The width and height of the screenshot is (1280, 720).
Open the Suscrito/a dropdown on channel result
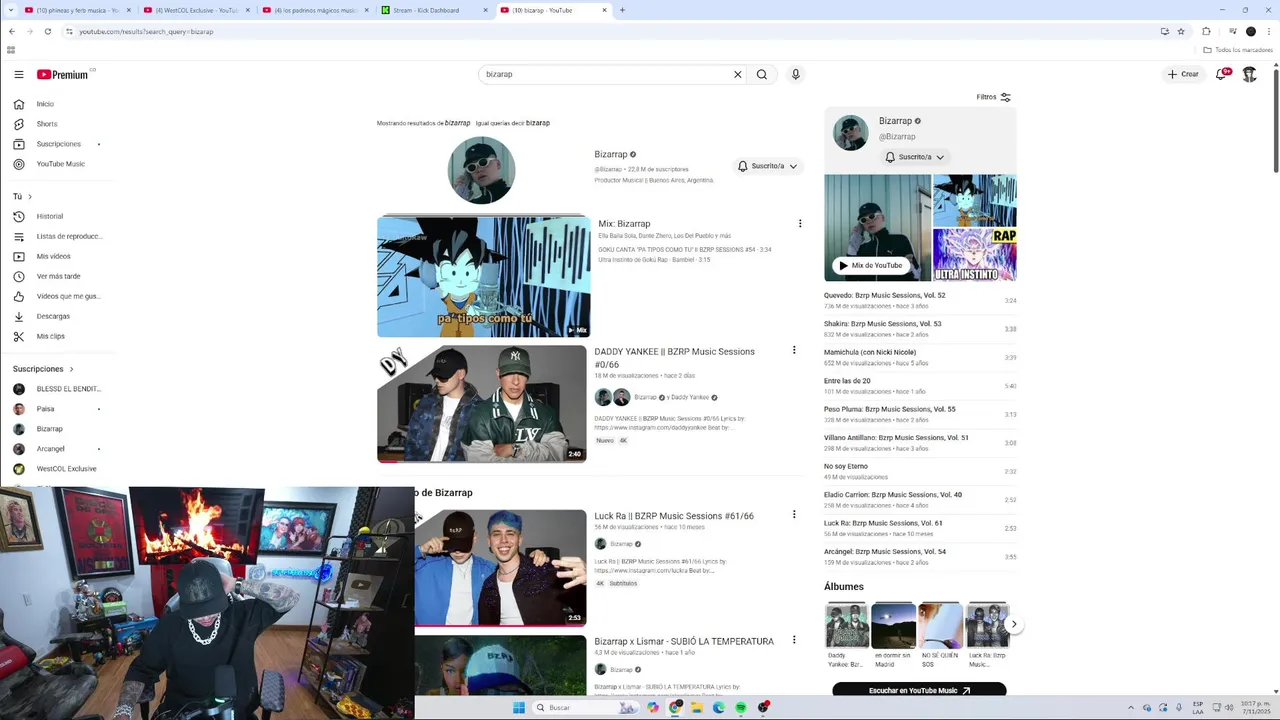tap(767, 166)
